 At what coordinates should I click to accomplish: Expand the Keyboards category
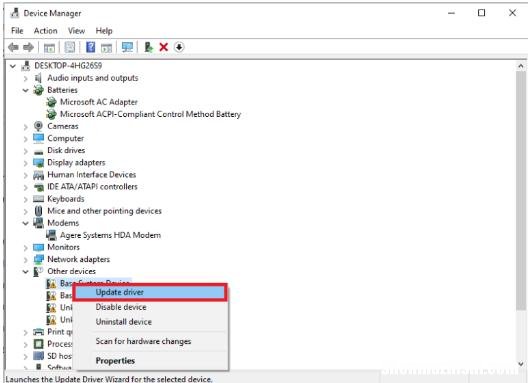[26, 199]
